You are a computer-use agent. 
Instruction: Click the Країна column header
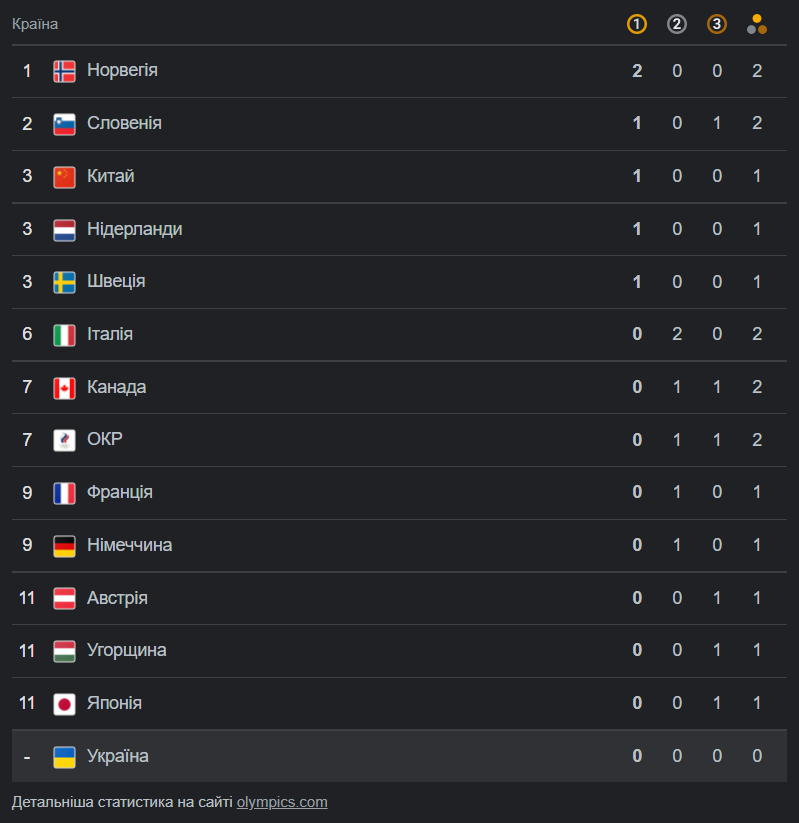coord(35,24)
